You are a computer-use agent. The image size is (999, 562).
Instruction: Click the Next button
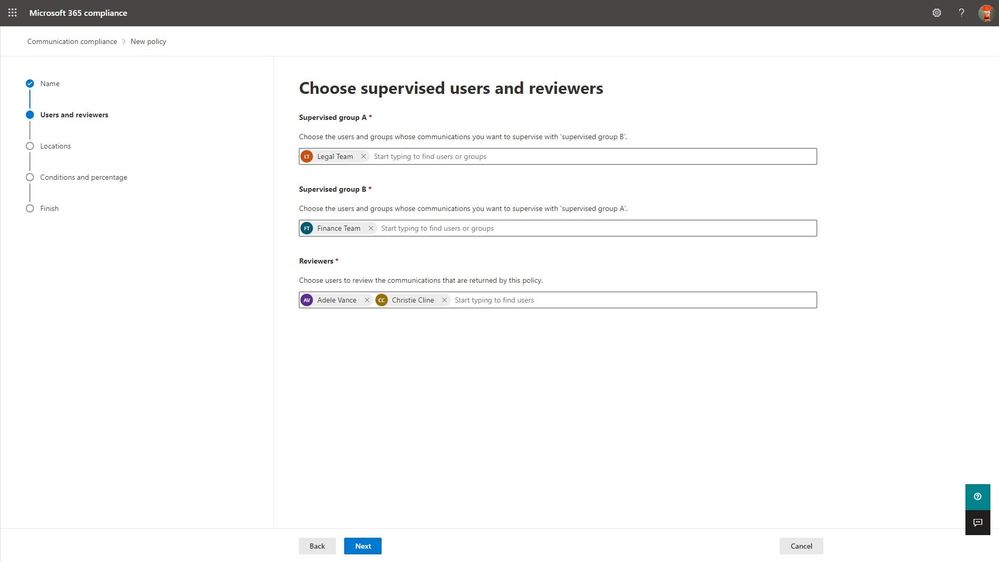tap(362, 546)
